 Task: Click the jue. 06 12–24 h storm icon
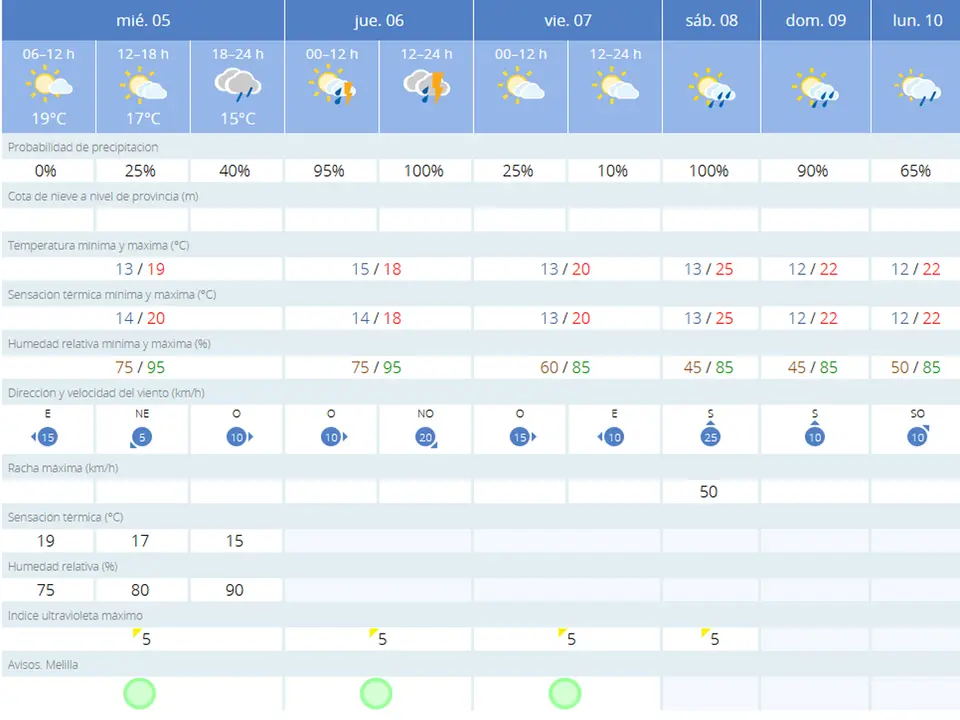click(426, 86)
